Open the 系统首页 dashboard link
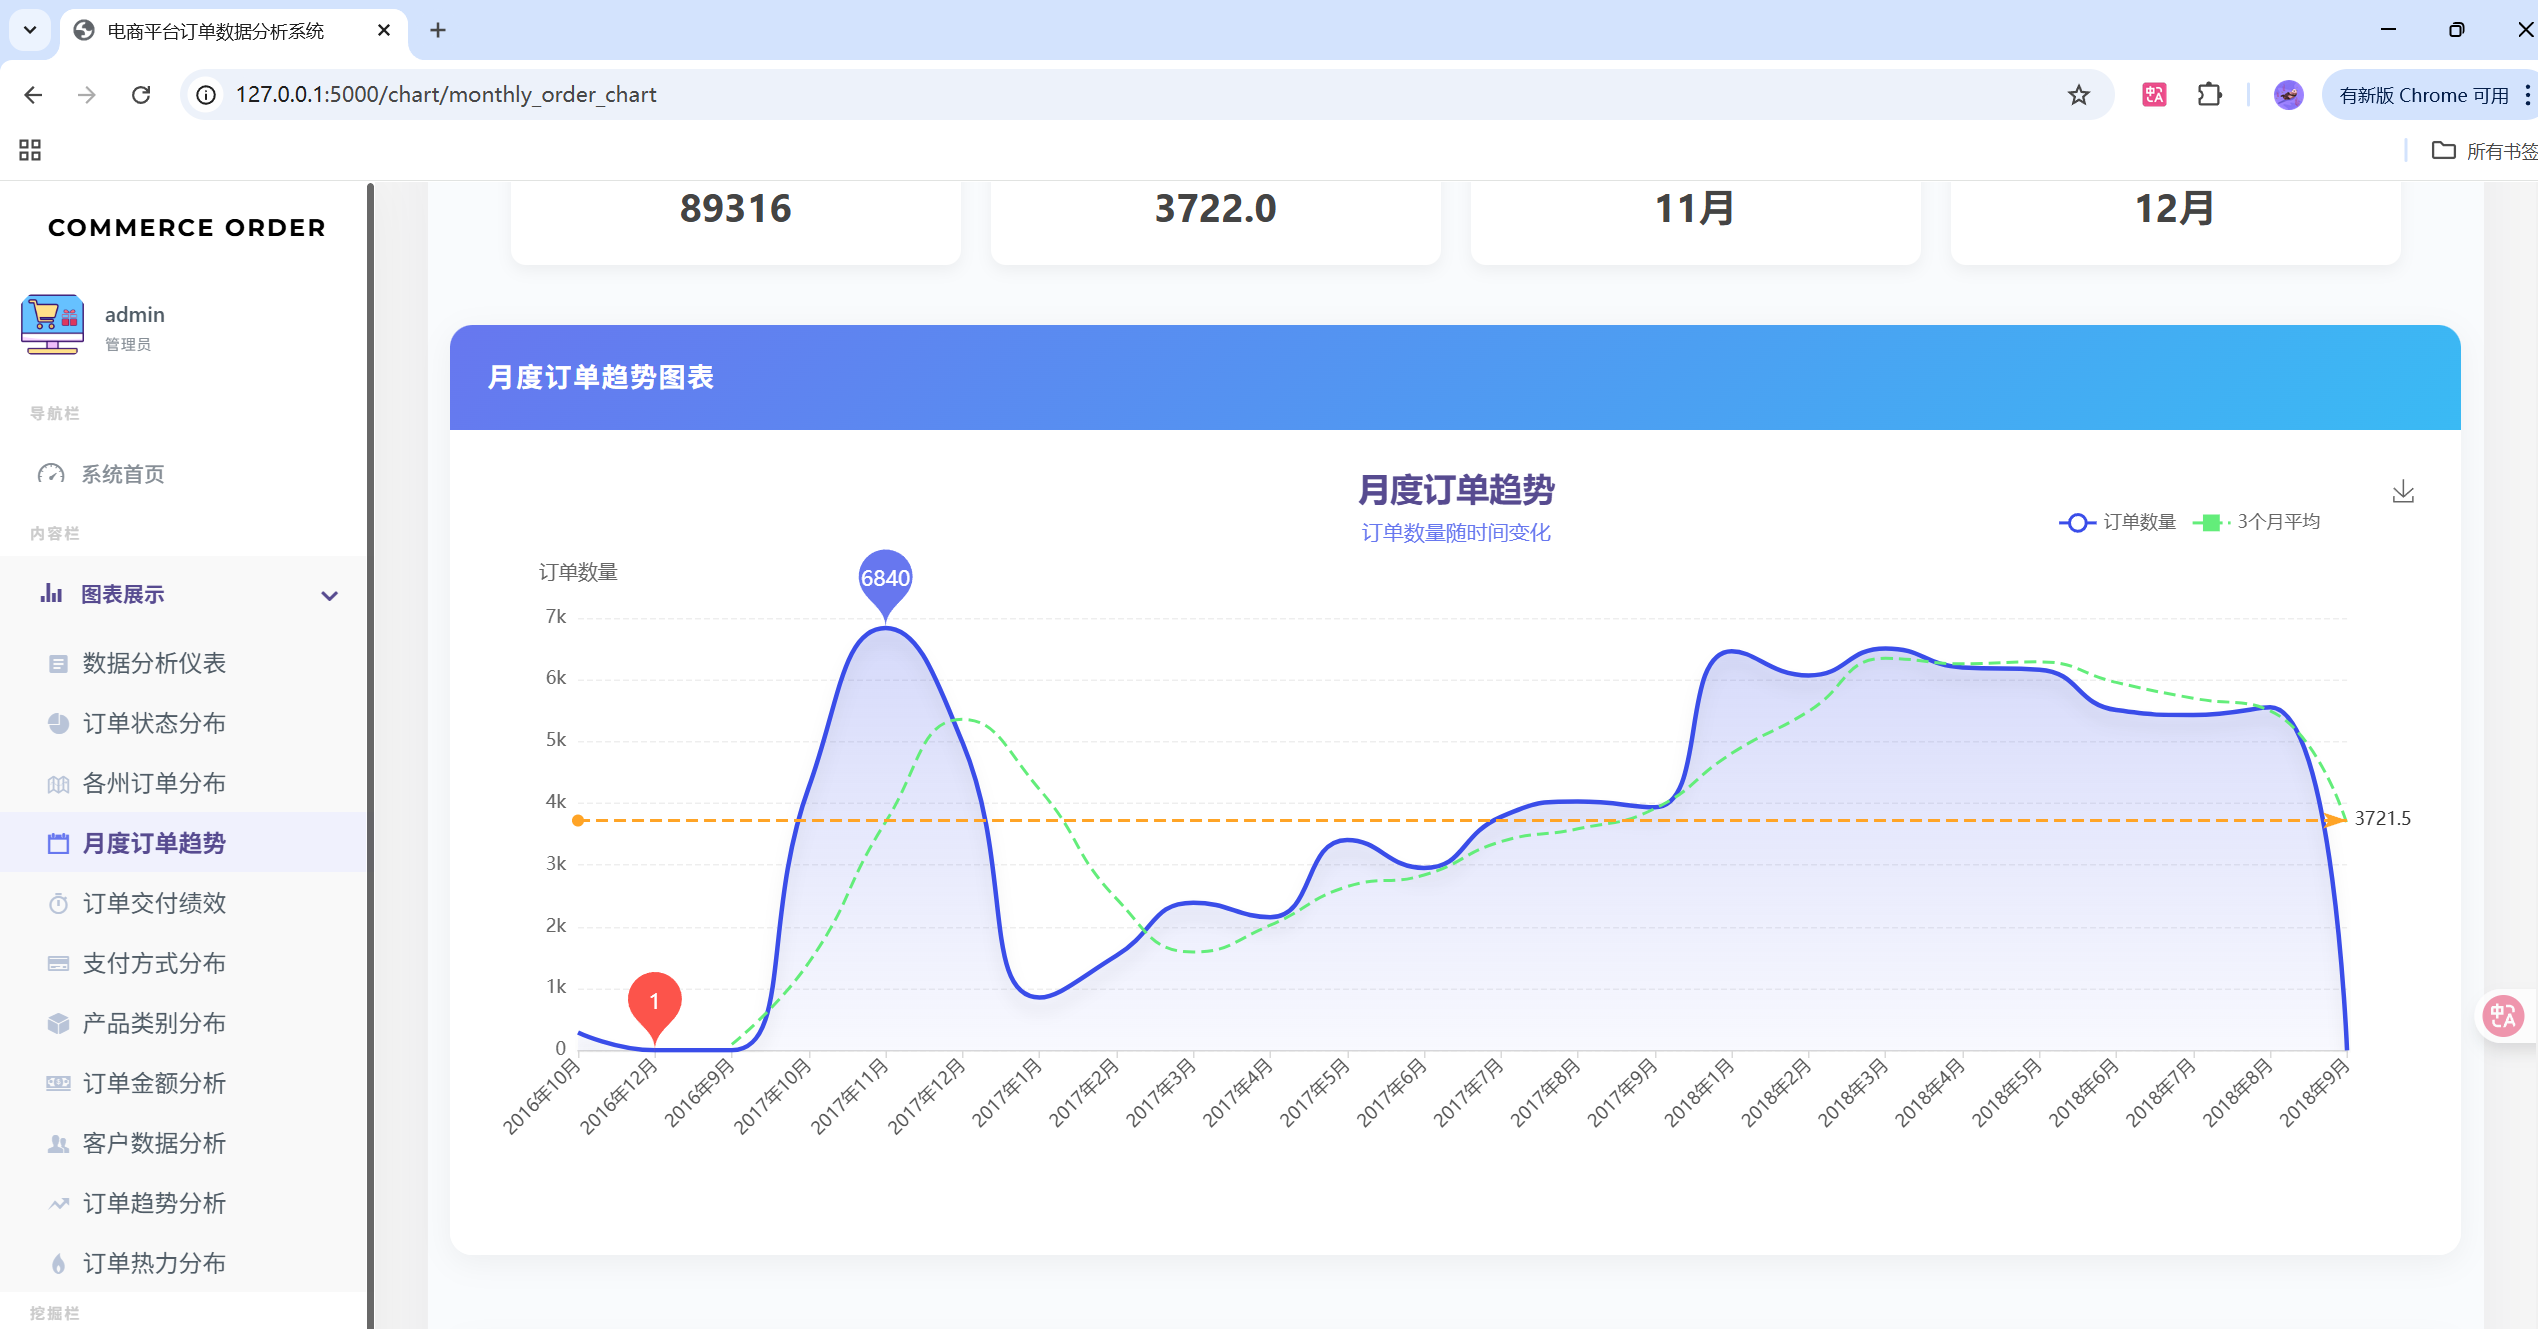 pyautogui.click(x=122, y=474)
